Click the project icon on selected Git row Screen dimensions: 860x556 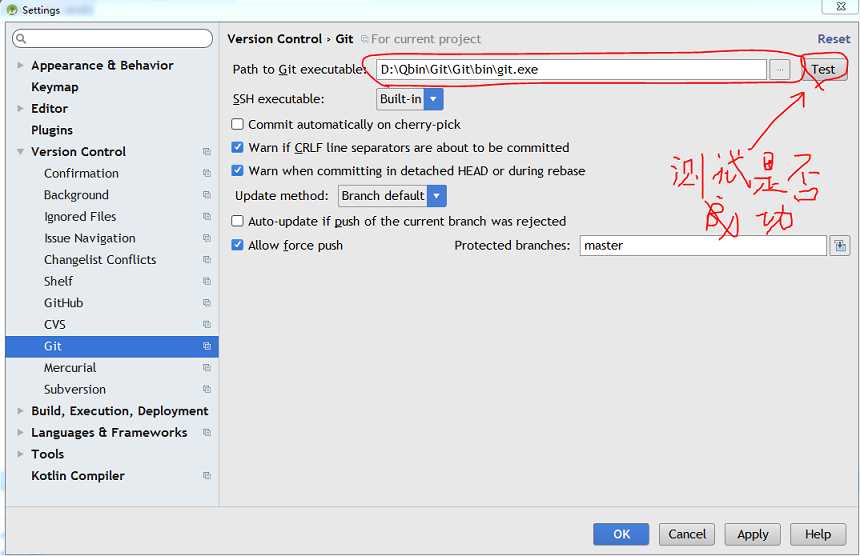click(207, 346)
